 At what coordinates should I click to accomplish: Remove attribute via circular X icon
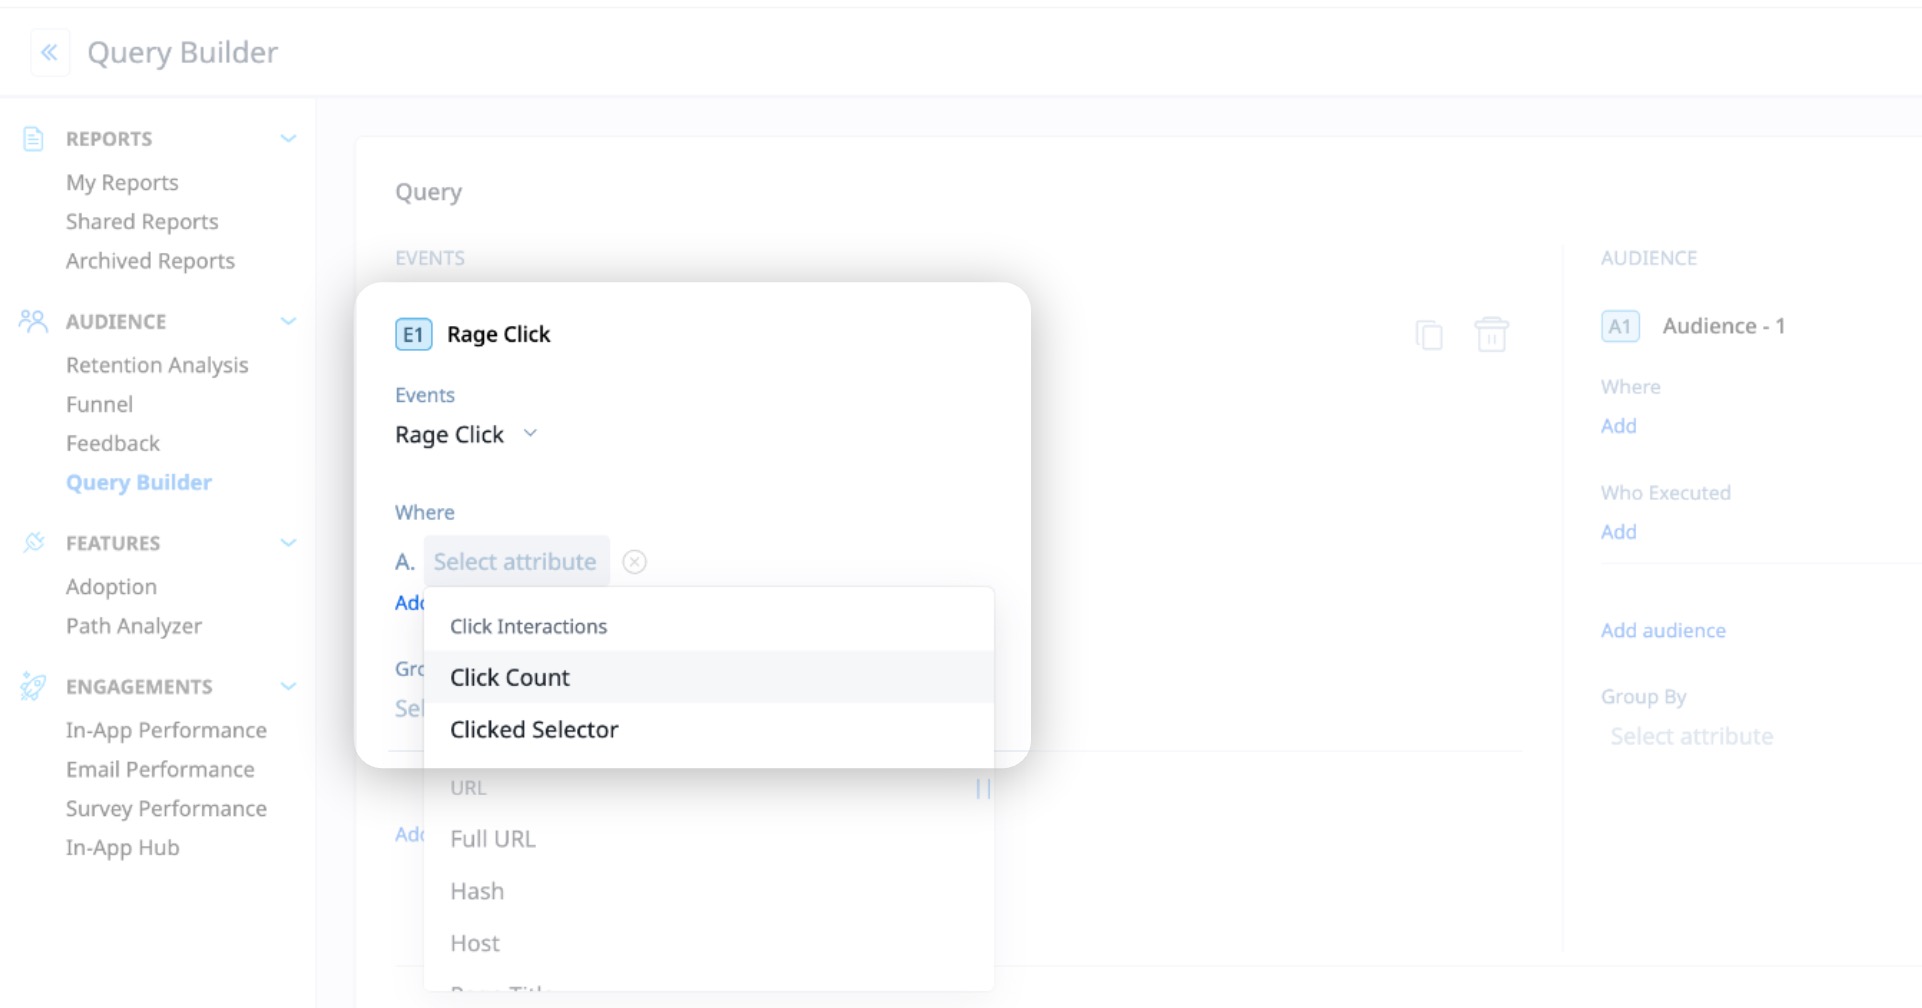click(x=634, y=562)
